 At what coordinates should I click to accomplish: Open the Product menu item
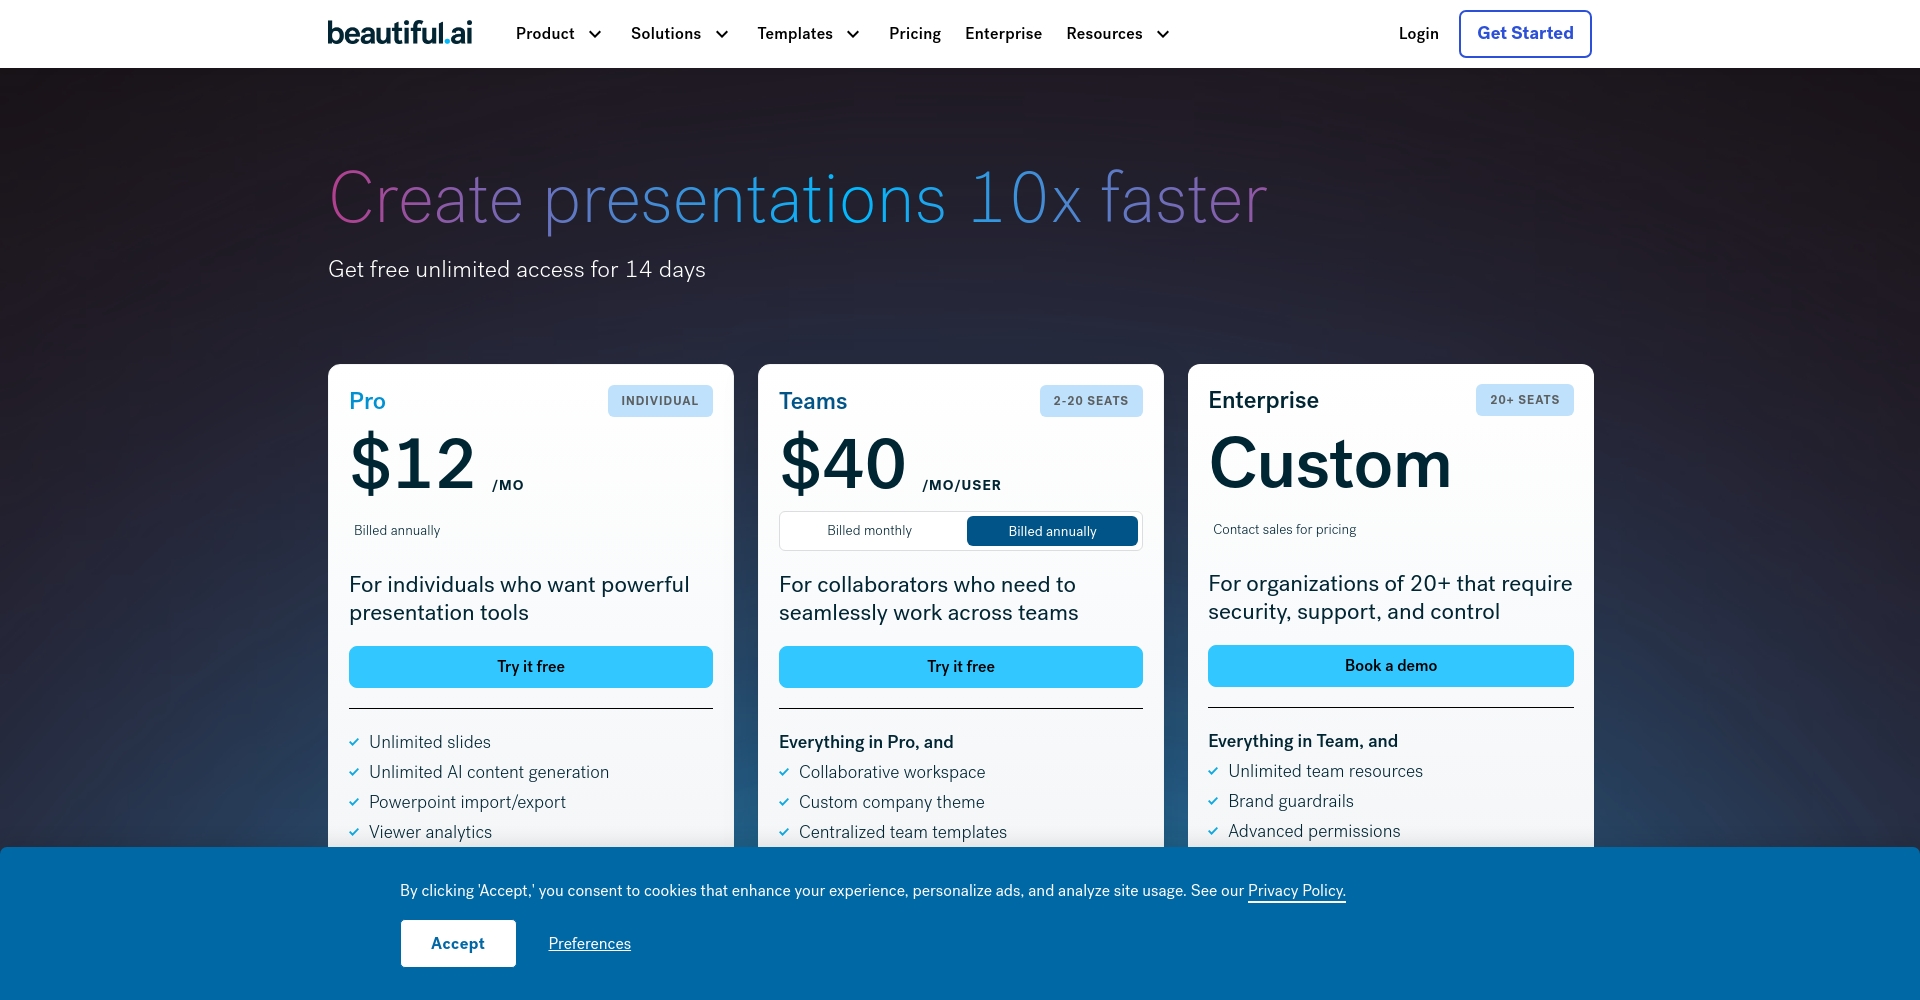pos(545,33)
